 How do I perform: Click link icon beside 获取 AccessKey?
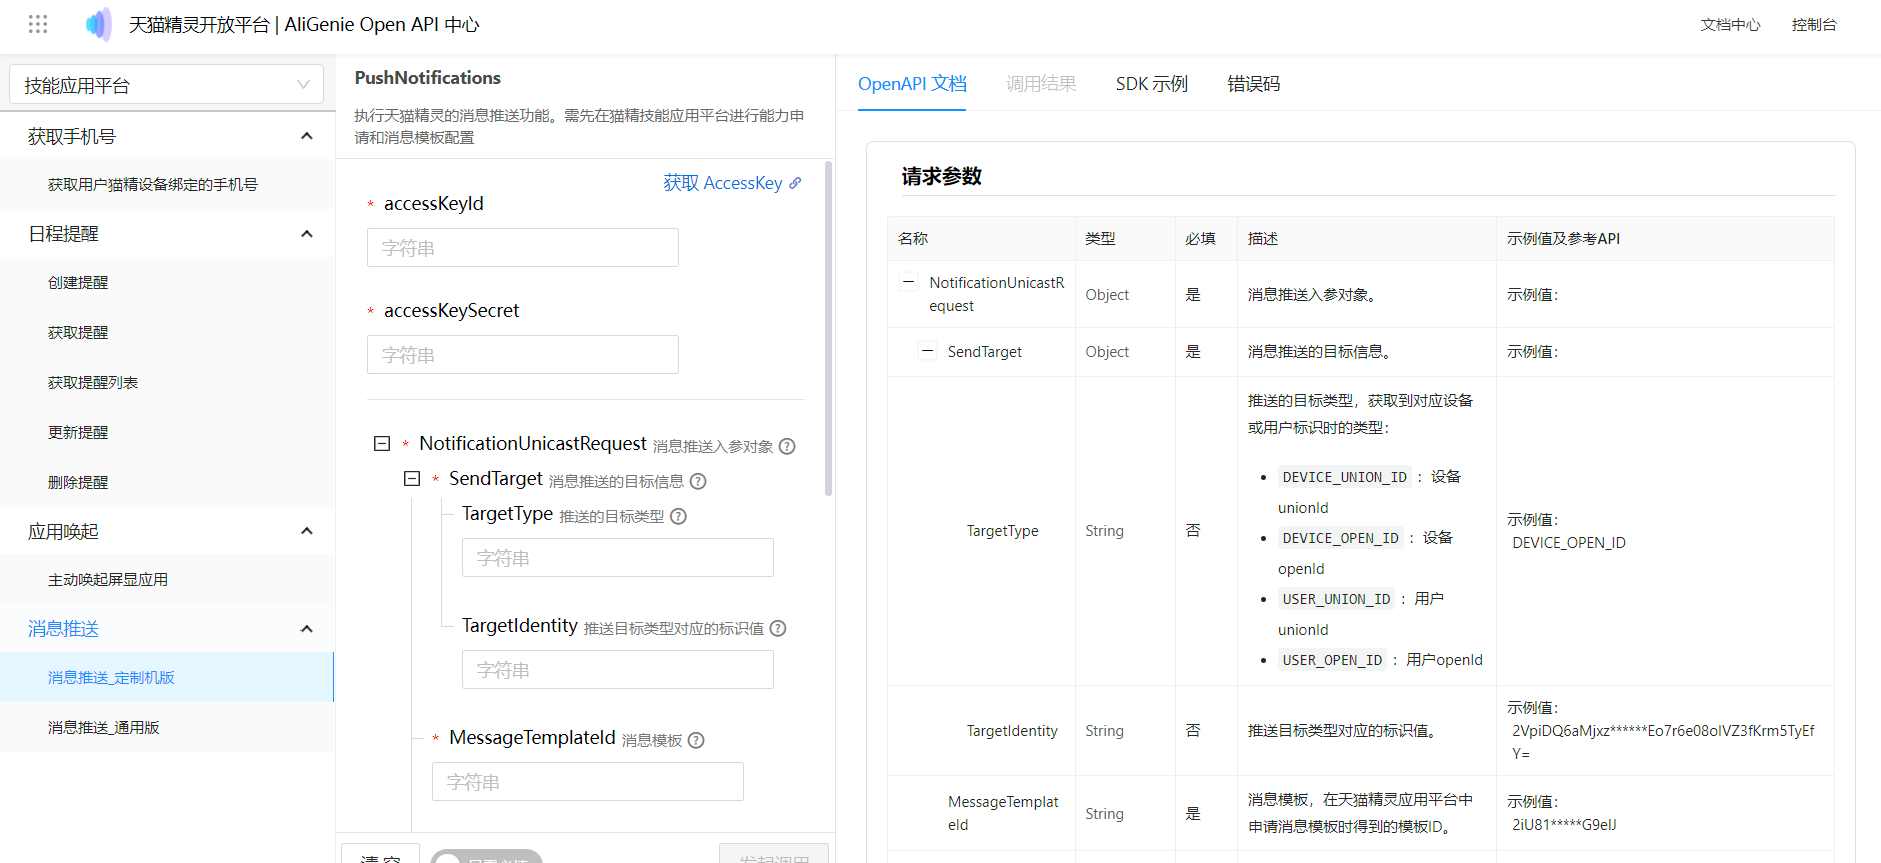[x=795, y=183]
